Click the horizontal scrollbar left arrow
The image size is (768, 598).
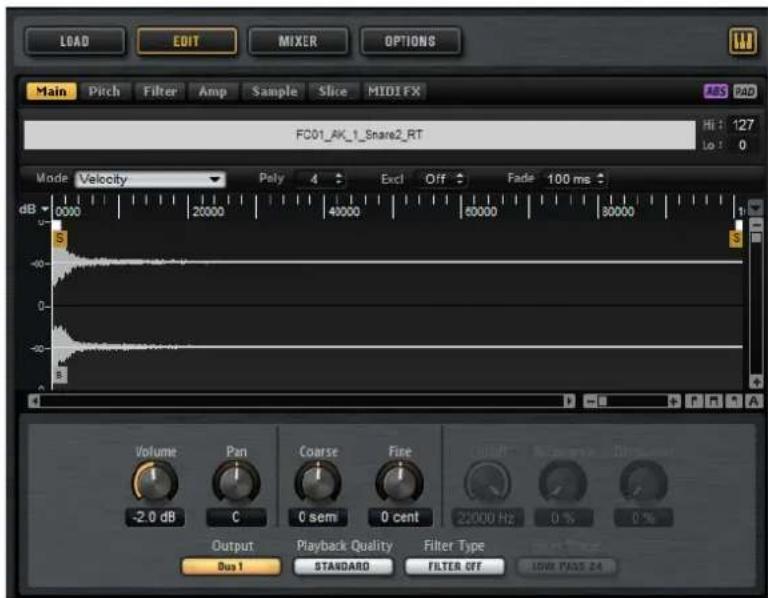(x=34, y=402)
